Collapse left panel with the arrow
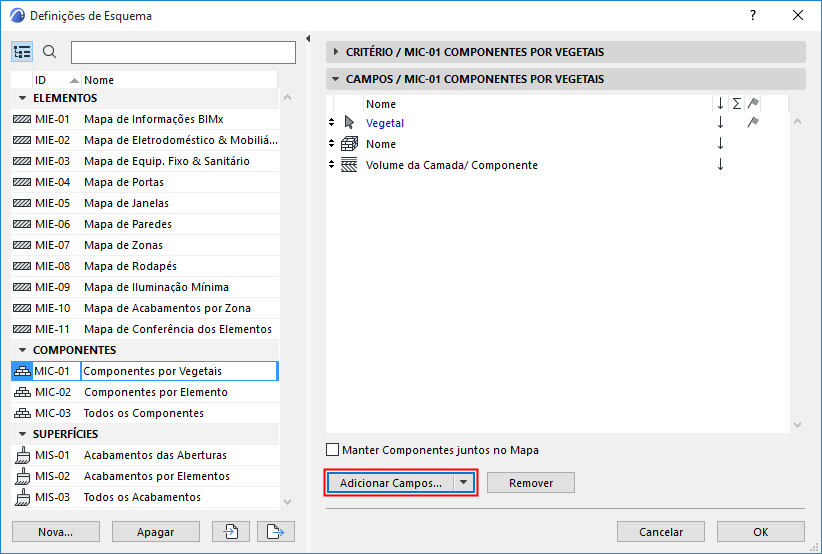The width and height of the screenshot is (822, 554). (x=308, y=38)
